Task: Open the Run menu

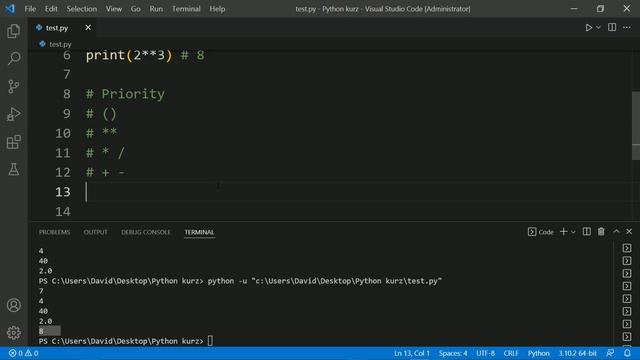Action: (x=156, y=9)
